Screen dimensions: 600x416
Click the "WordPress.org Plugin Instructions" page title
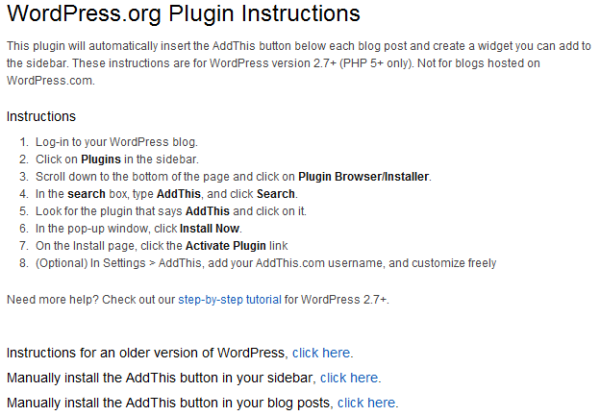point(183,15)
